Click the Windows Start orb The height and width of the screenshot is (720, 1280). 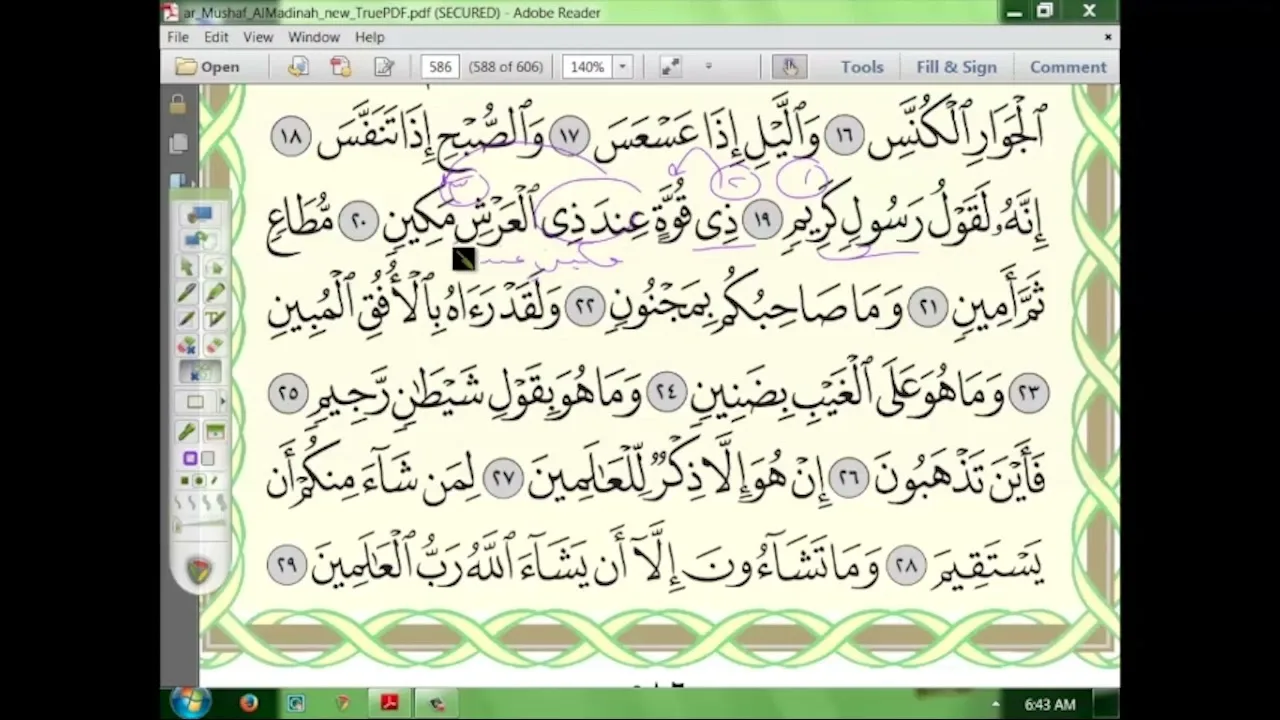[190, 703]
